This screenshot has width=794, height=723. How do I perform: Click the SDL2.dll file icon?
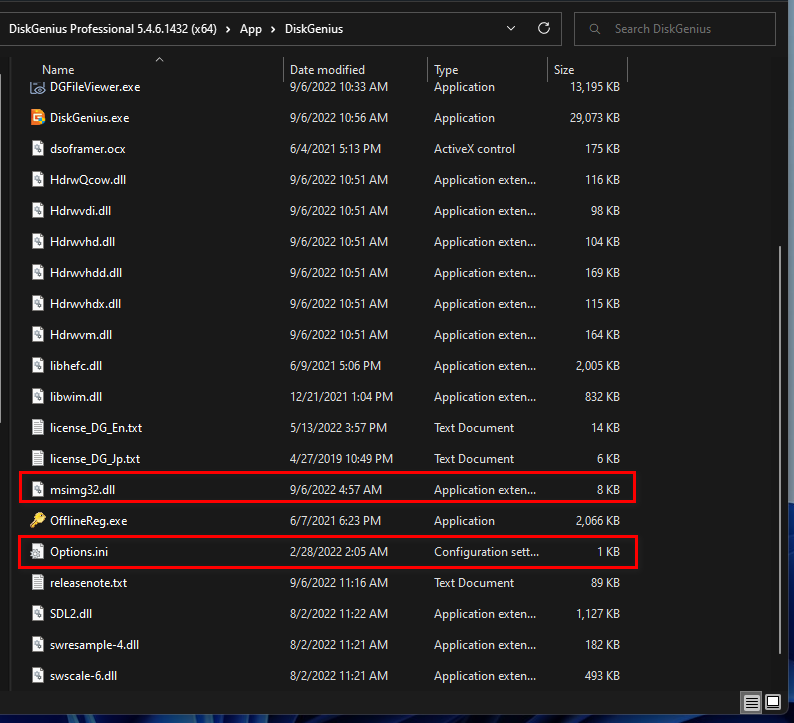click(38, 614)
